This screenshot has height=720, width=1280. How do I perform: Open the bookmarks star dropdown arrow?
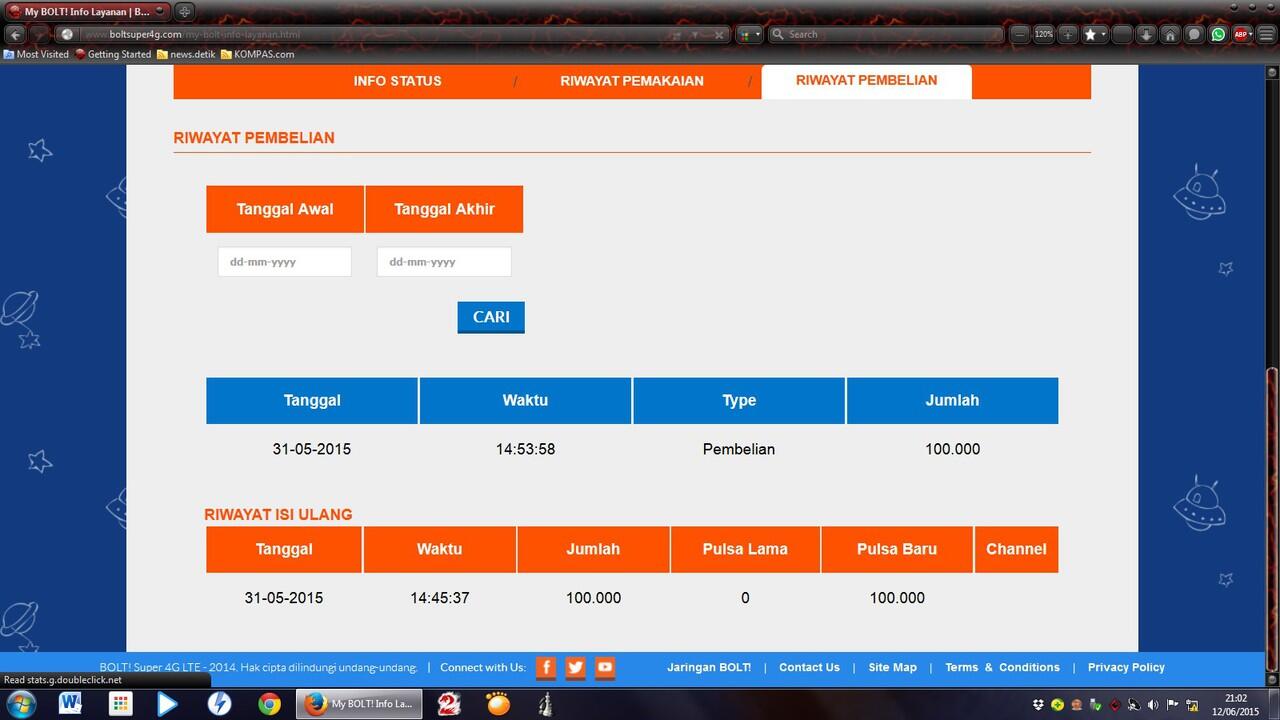coord(1104,34)
